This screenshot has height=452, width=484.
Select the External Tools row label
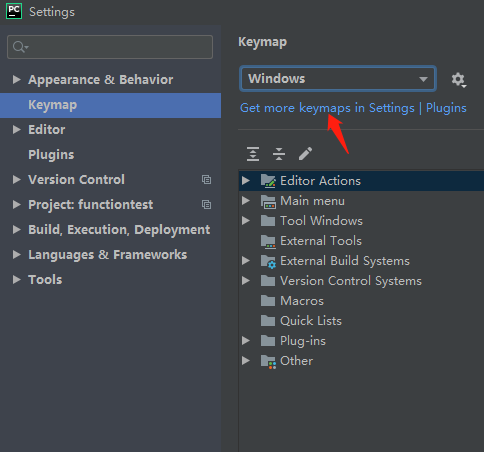tap(321, 241)
